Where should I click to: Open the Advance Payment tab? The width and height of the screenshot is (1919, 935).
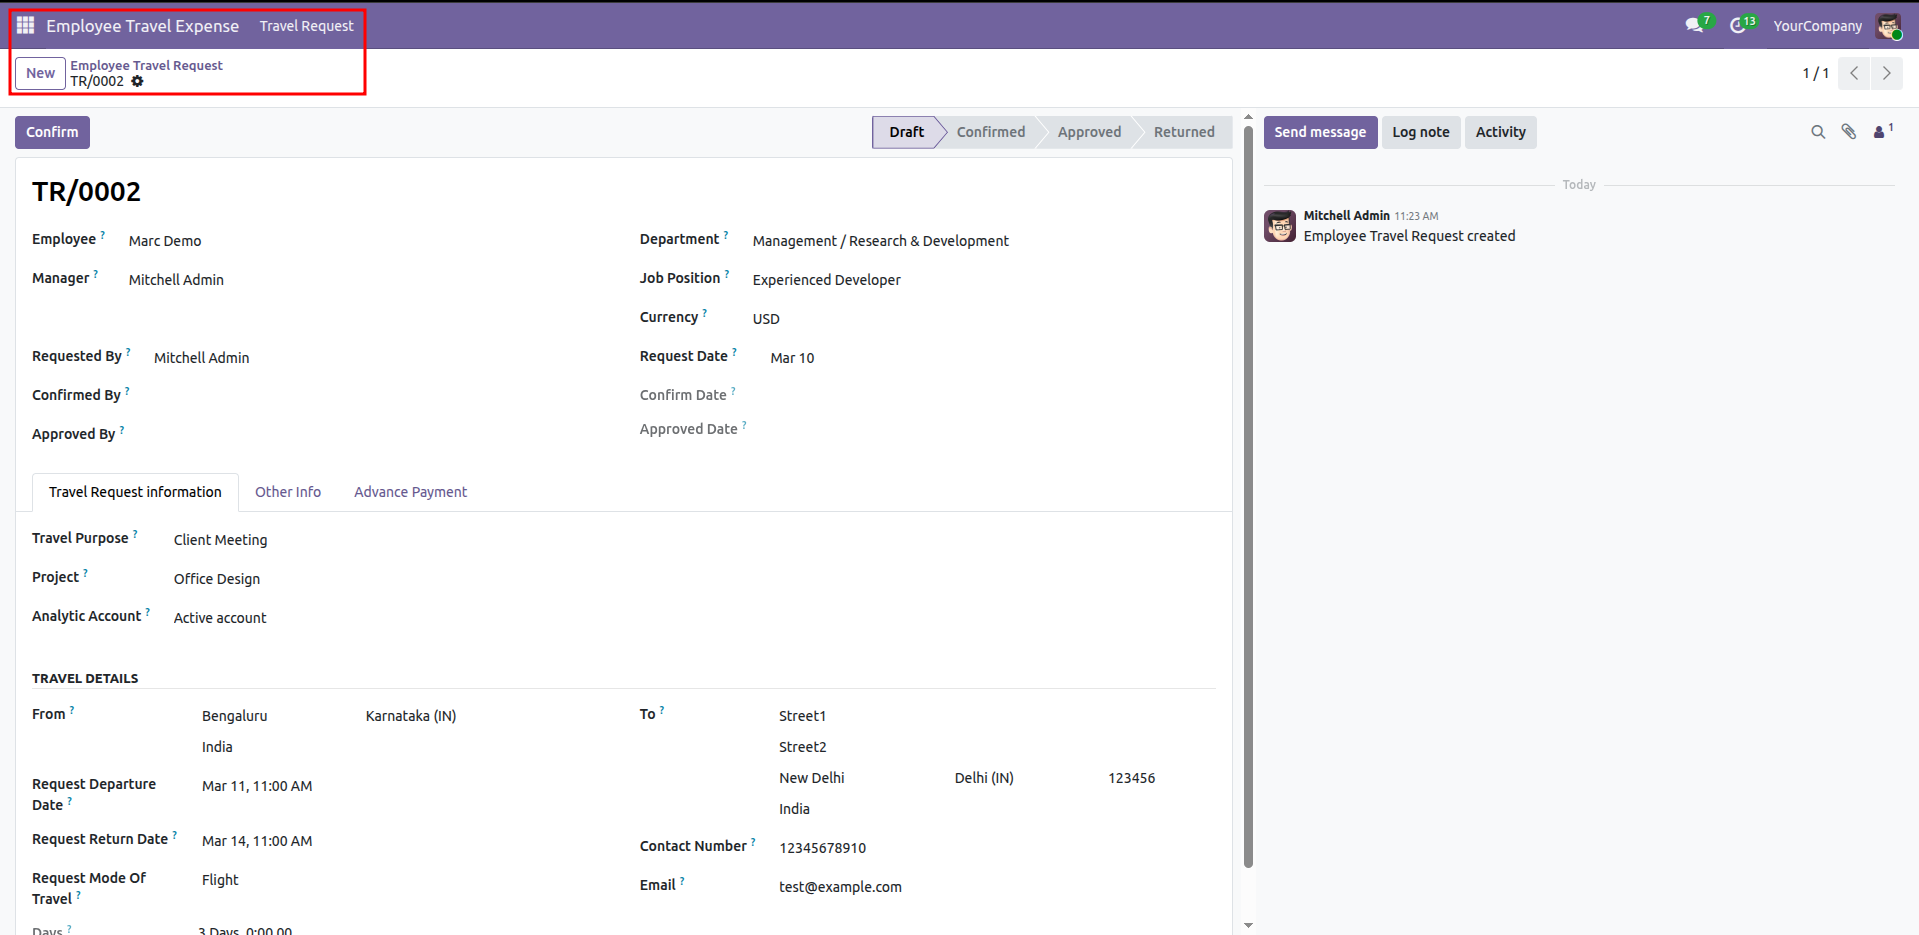pyautogui.click(x=410, y=492)
